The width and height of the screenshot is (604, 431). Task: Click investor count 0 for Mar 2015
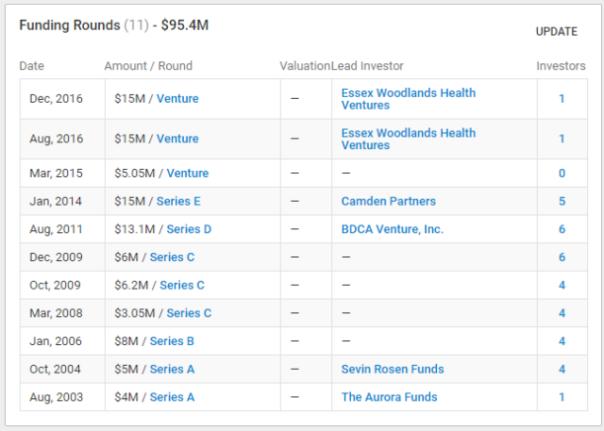pos(562,173)
